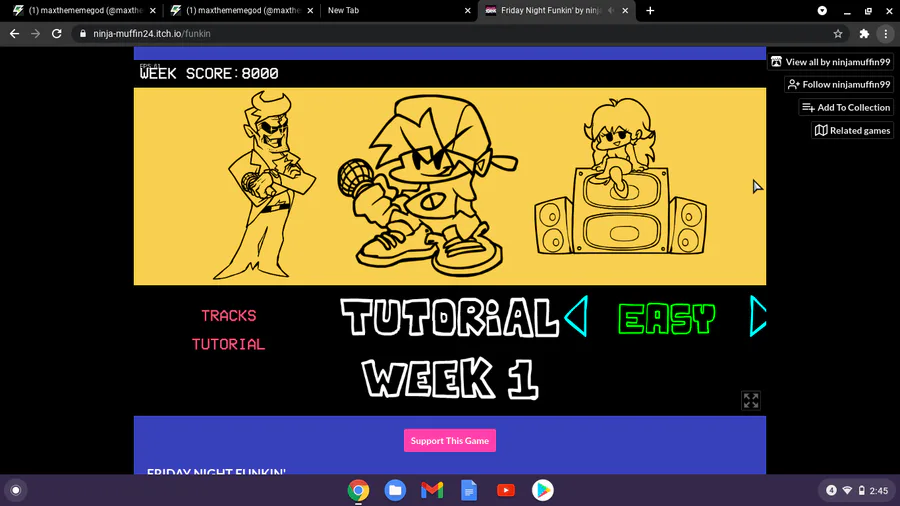900x506 pixels.
Task: Close the first maxthememegod tab
Action: 153,10
